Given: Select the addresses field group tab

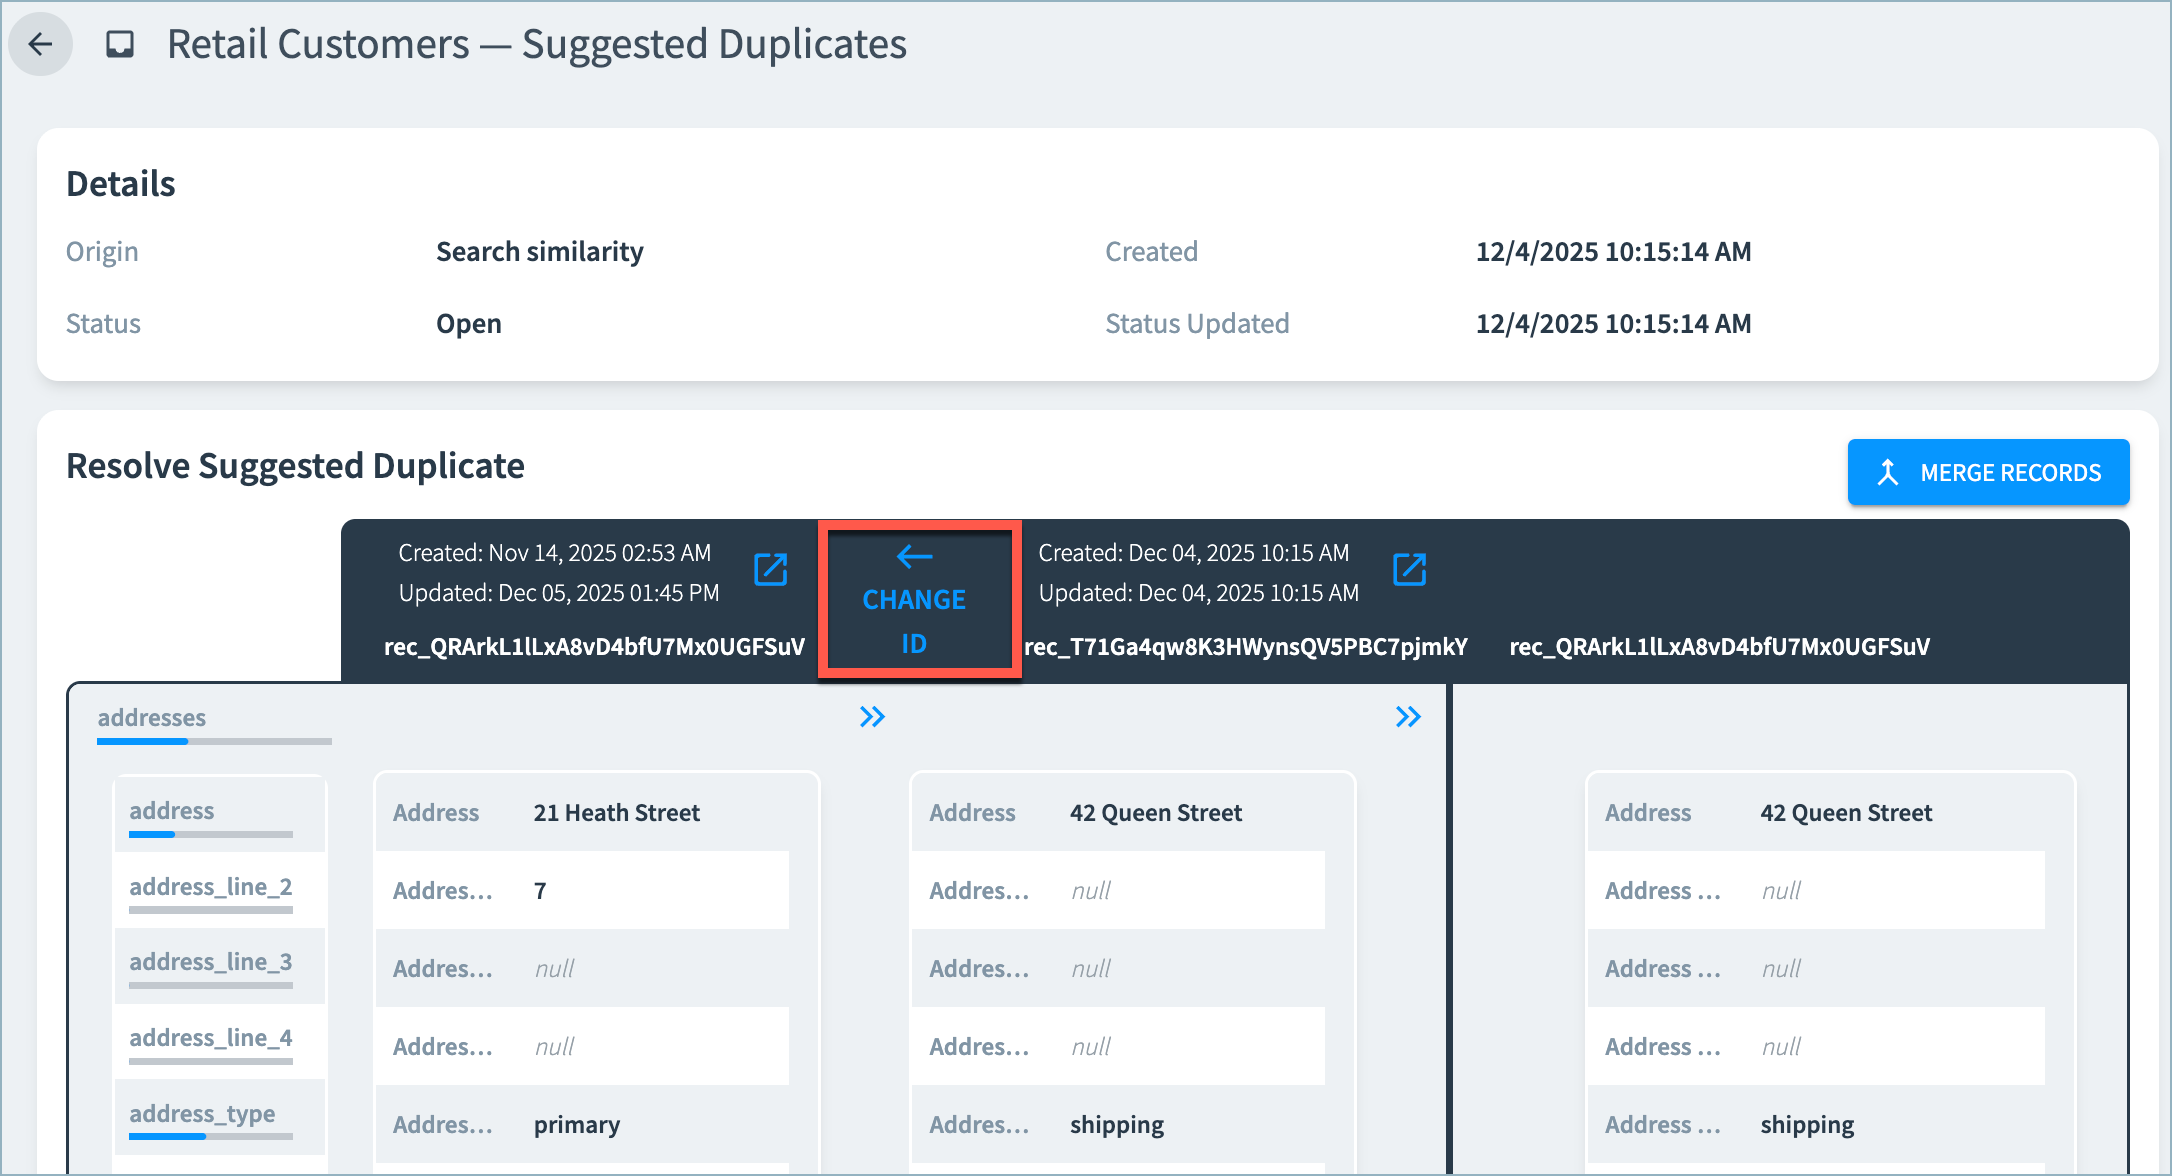Looking at the screenshot, I should (x=152, y=718).
